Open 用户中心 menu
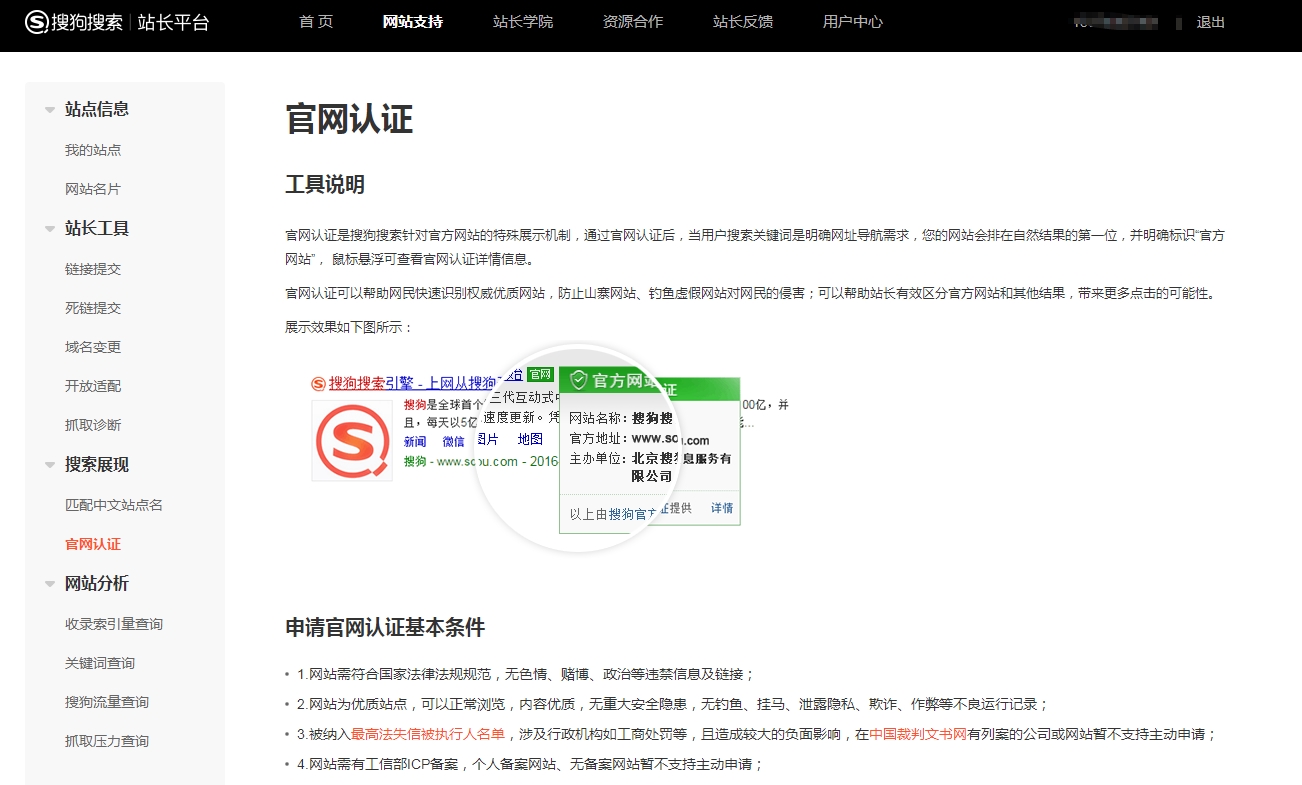Image resolution: width=1302 pixels, height=785 pixels. click(853, 21)
